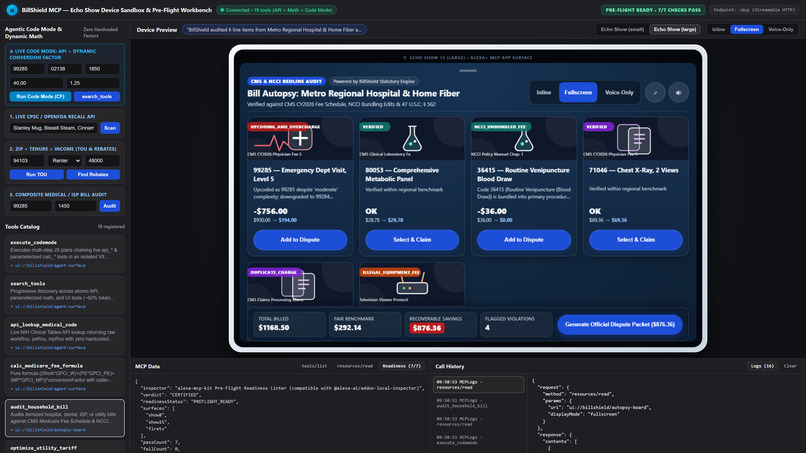
Task: Select the audit_household_bill entry in Call History
Action: click(x=479, y=403)
